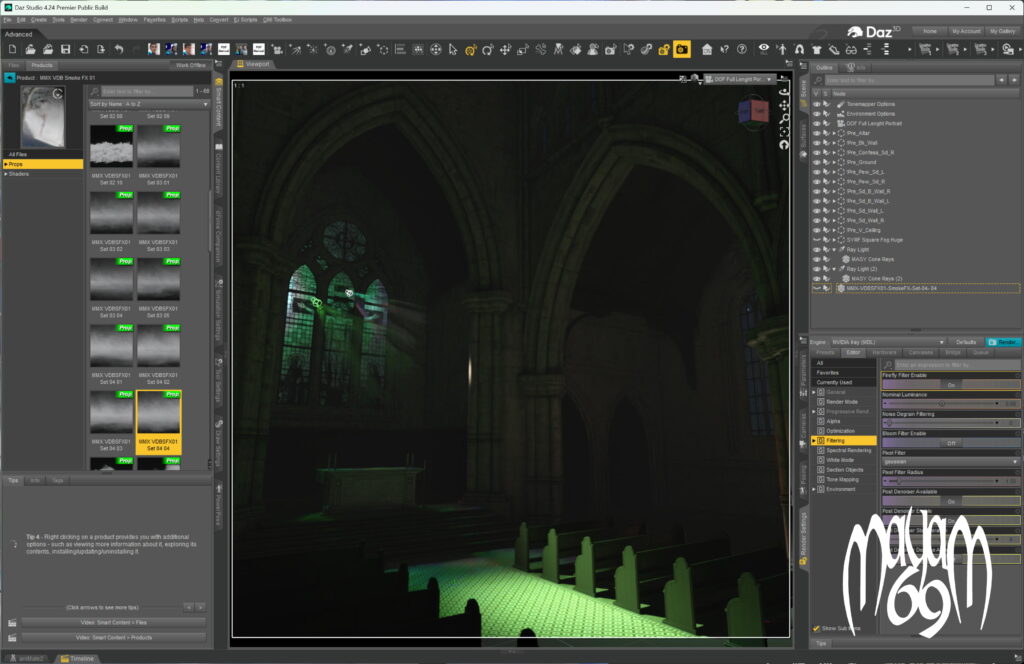Switch to the Editor tab in Render Settings
Image resolution: width=1024 pixels, height=664 pixels.
(853, 353)
